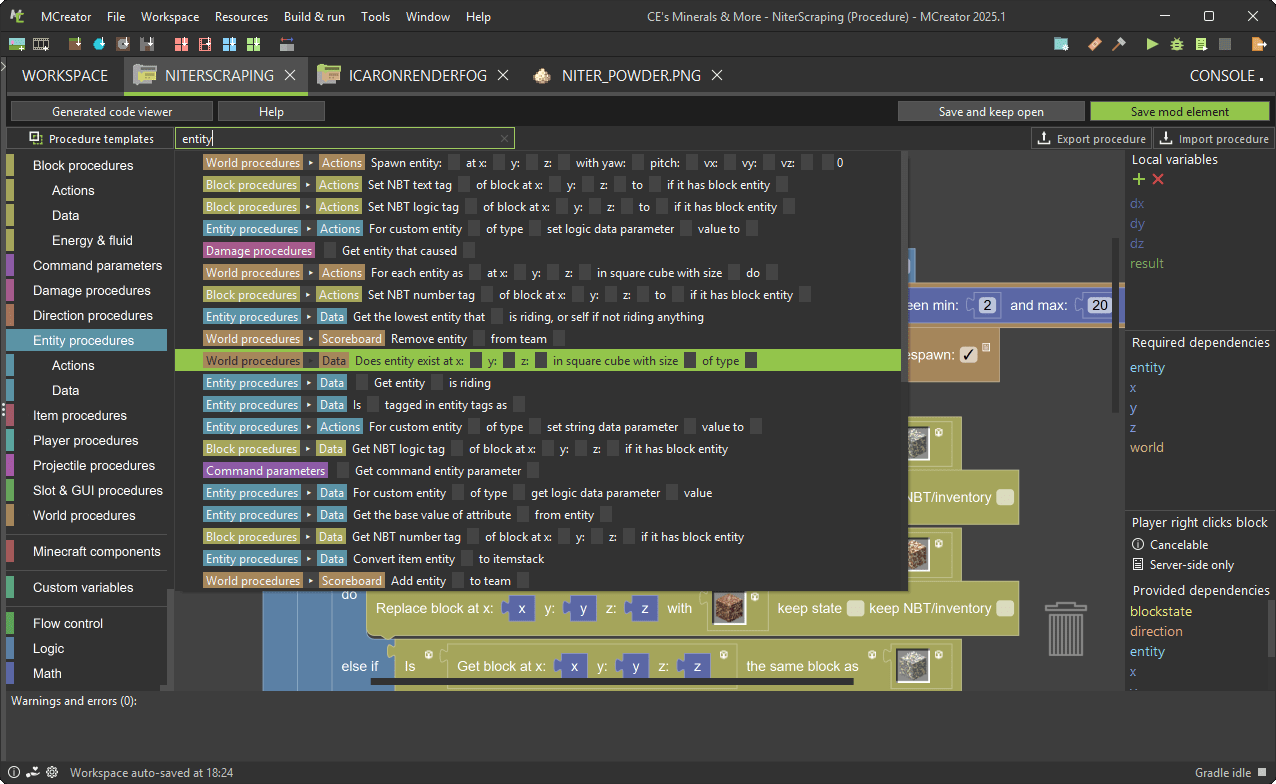Click Export procedure button
Screen dimensions: 1276x784
1091,138
